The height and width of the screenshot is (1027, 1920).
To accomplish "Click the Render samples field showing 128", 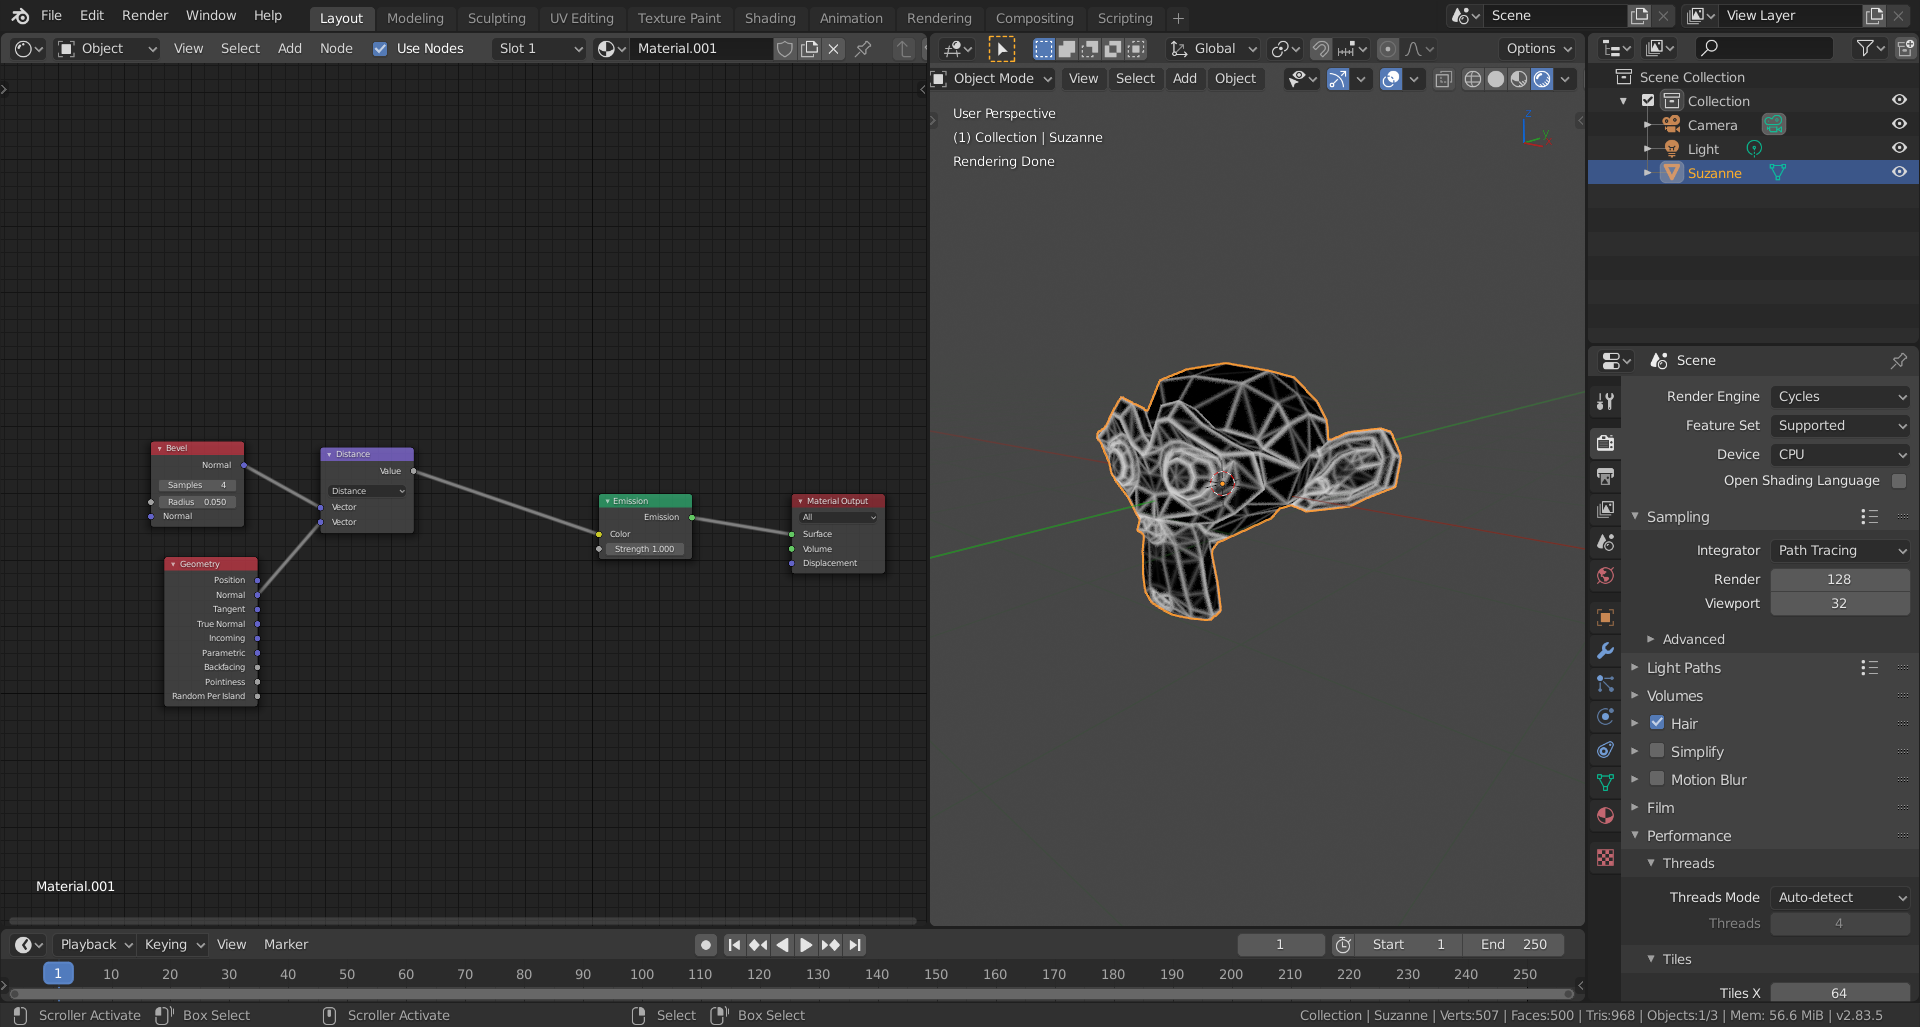I will (1840, 580).
